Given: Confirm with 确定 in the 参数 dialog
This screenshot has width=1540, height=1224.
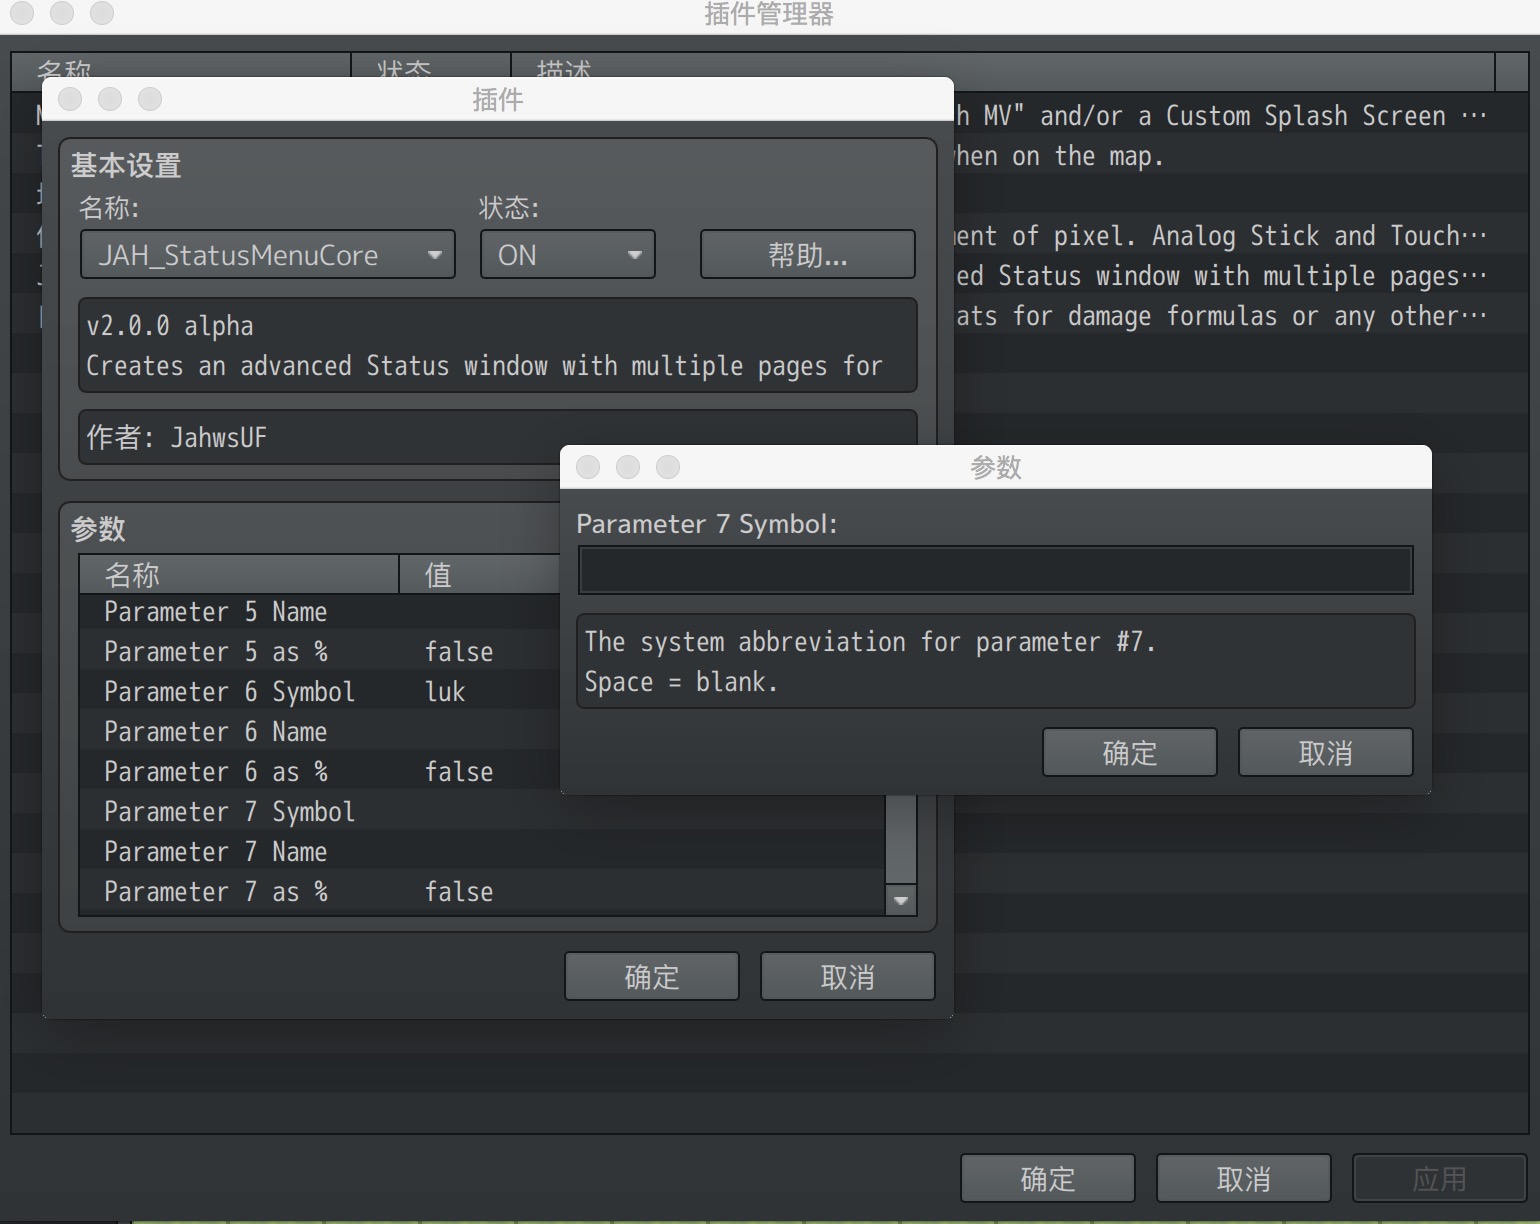Looking at the screenshot, I should pyautogui.click(x=1129, y=752).
